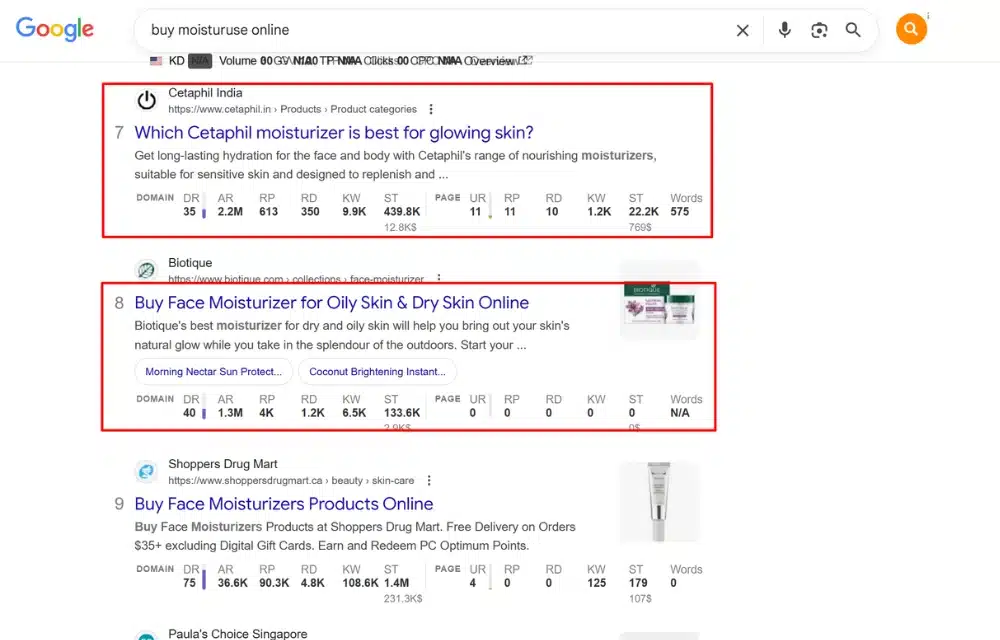Open the Overview link in SEO bar
The image size is (1000, 640).
[x=497, y=61]
